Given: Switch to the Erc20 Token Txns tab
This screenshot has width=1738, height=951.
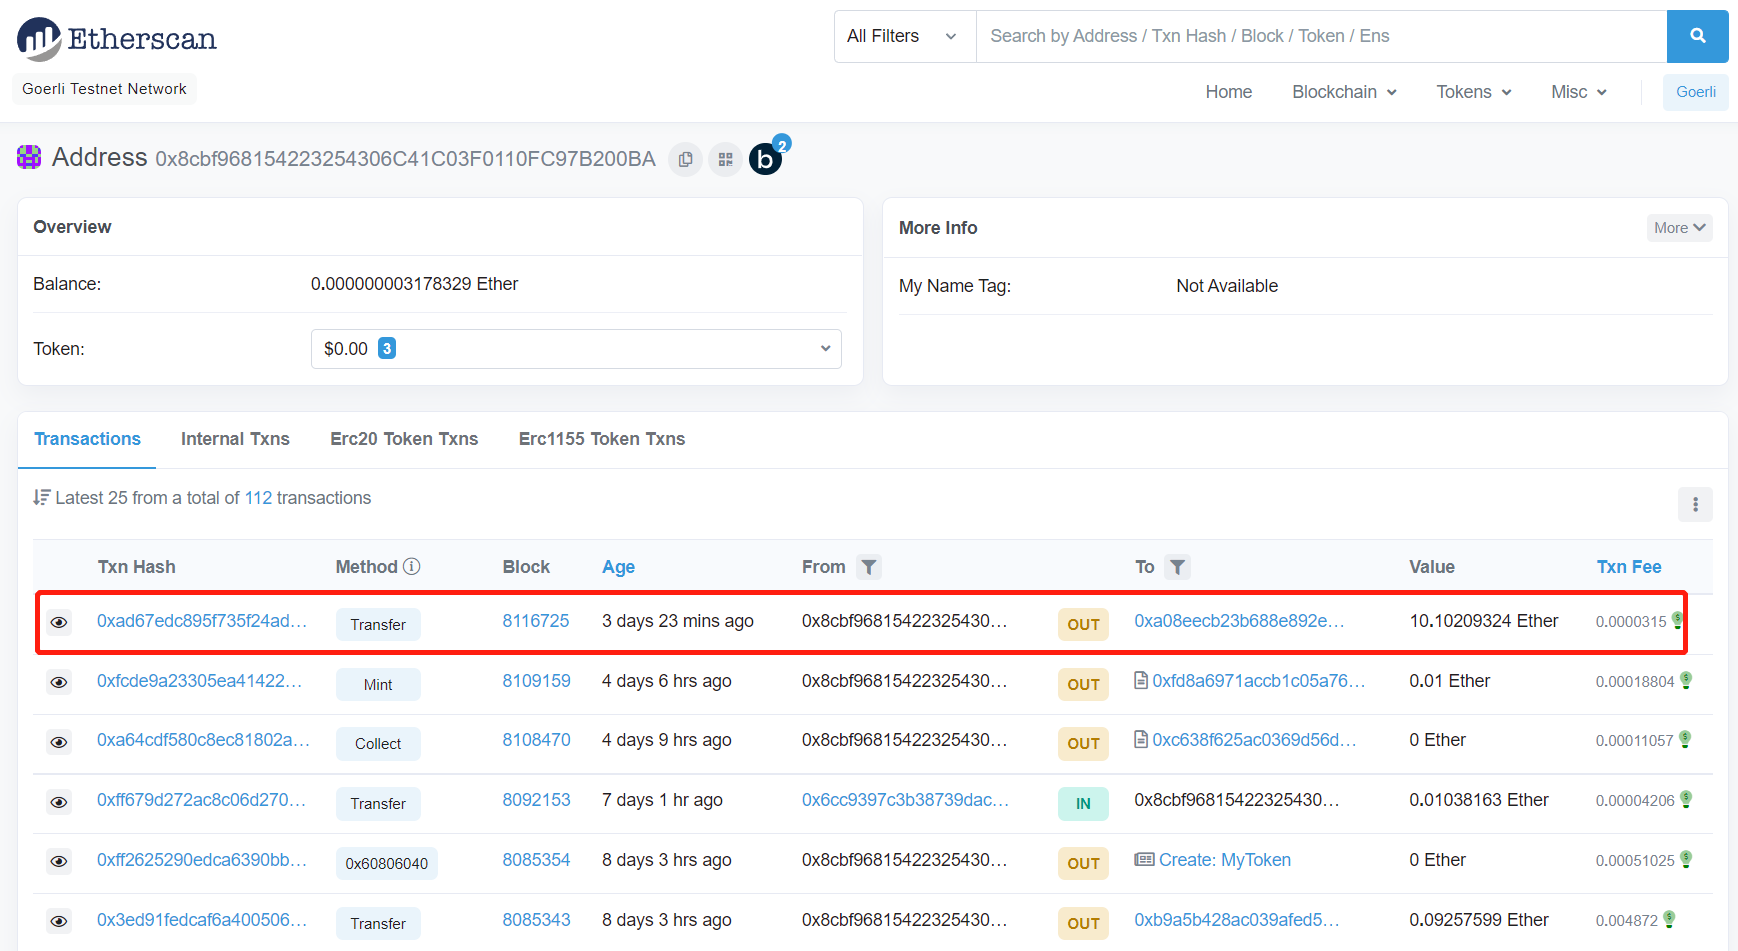Looking at the screenshot, I should click(404, 439).
